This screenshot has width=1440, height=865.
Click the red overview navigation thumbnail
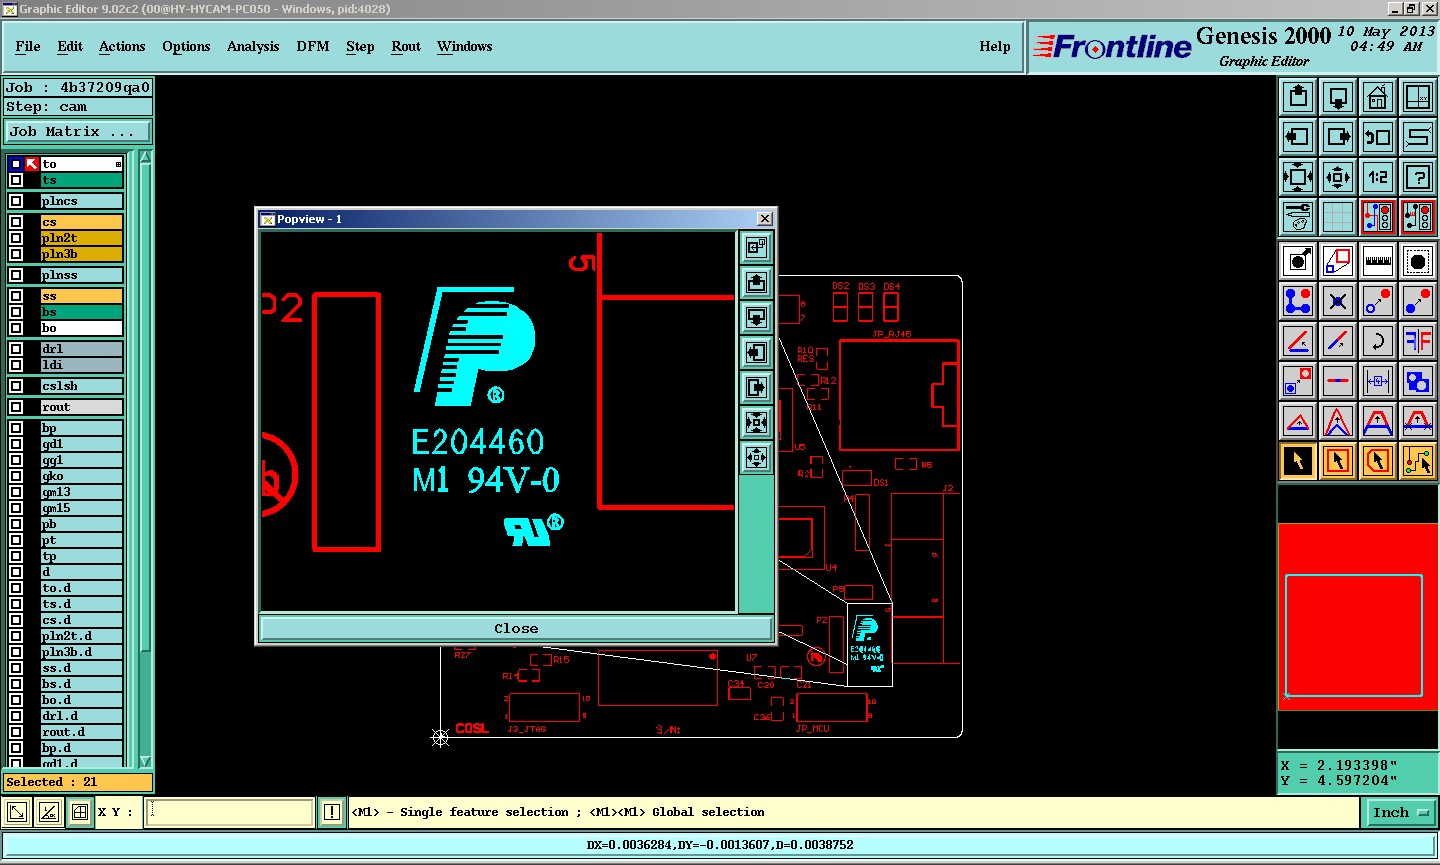point(1358,617)
